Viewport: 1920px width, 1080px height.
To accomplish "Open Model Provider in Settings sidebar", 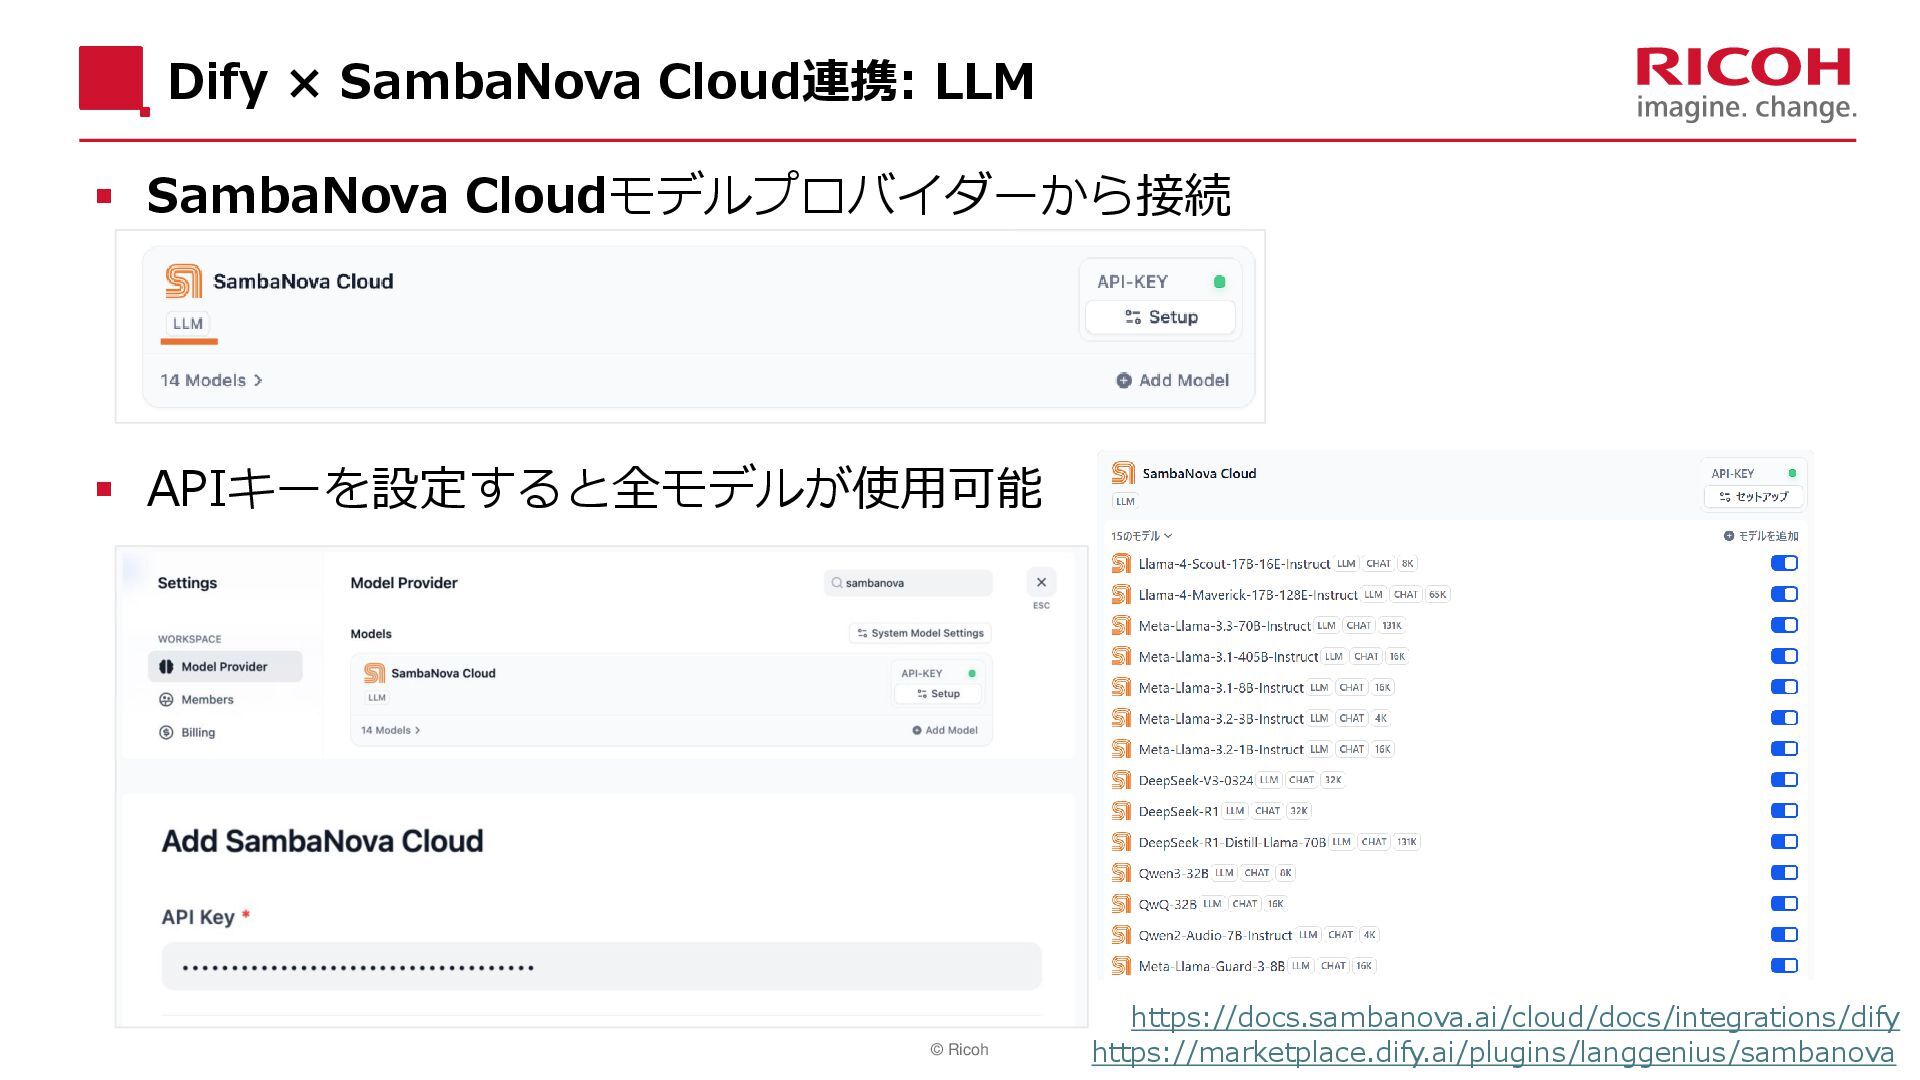I will tap(225, 667).
